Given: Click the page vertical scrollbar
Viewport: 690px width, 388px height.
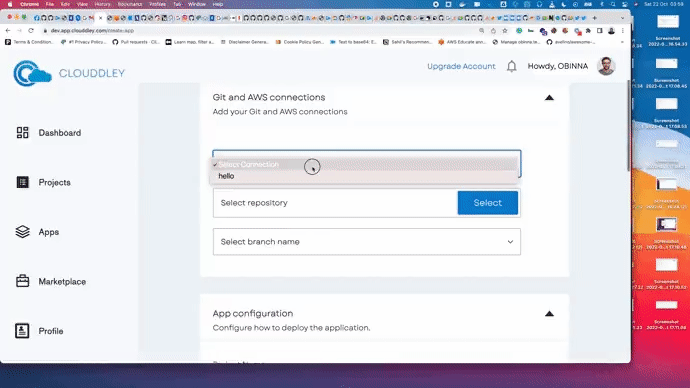Looking at the screenshot, I should pos(628,125).
